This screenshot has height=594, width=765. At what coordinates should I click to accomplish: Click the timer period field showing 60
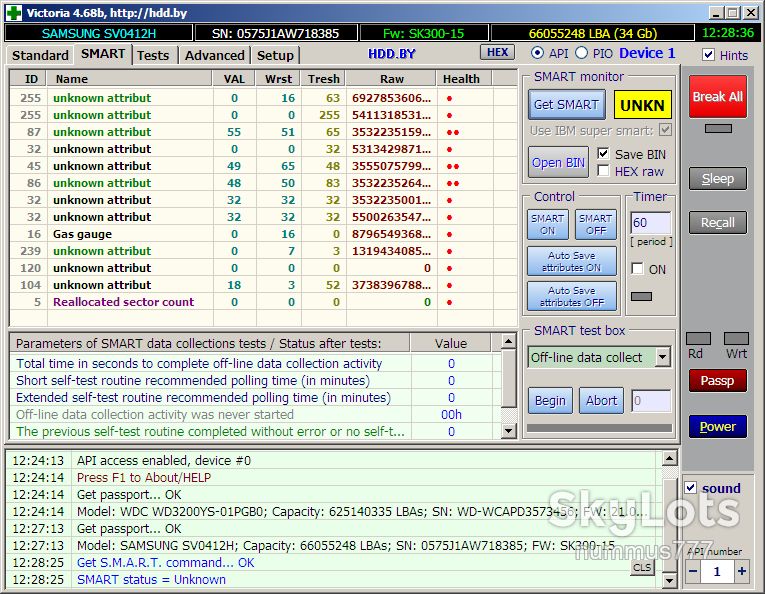pos(651,223)
